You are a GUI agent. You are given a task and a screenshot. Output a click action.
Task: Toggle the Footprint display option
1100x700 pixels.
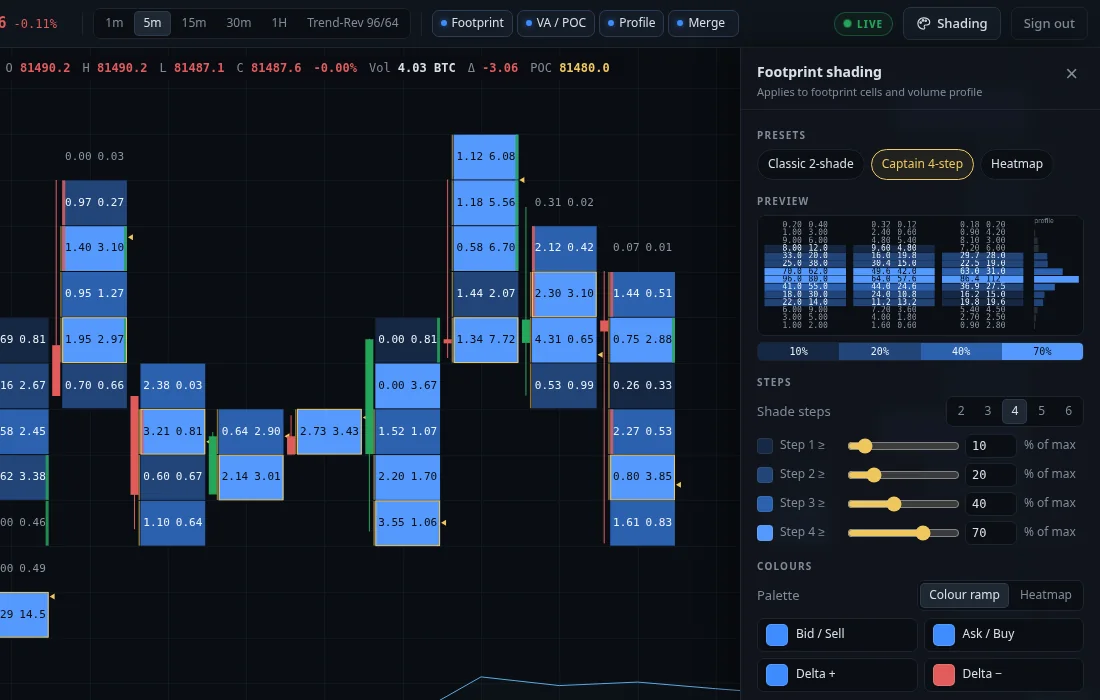(x=472, y=23)
